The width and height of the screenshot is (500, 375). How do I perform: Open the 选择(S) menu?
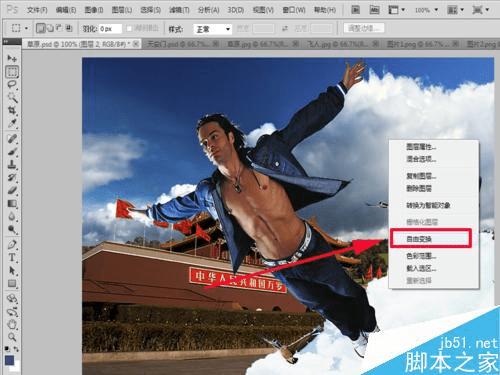[x=151, y=10]
